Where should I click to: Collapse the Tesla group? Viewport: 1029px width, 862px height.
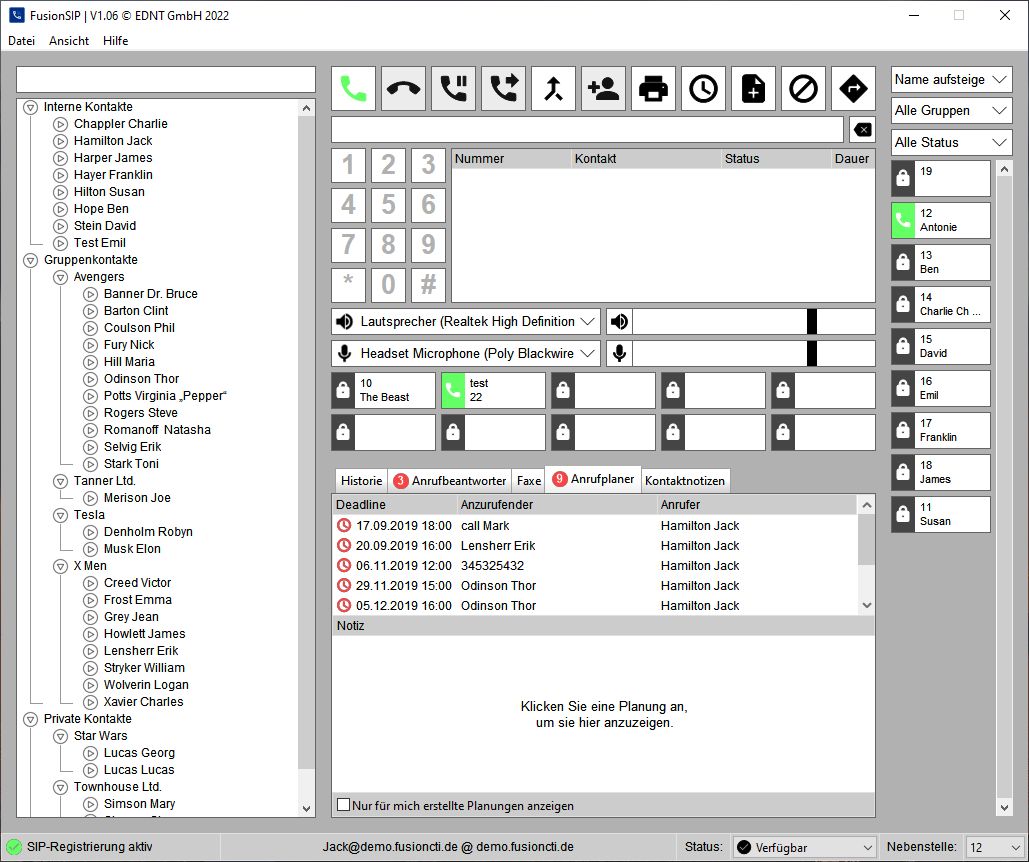click(x=60, y=515)
